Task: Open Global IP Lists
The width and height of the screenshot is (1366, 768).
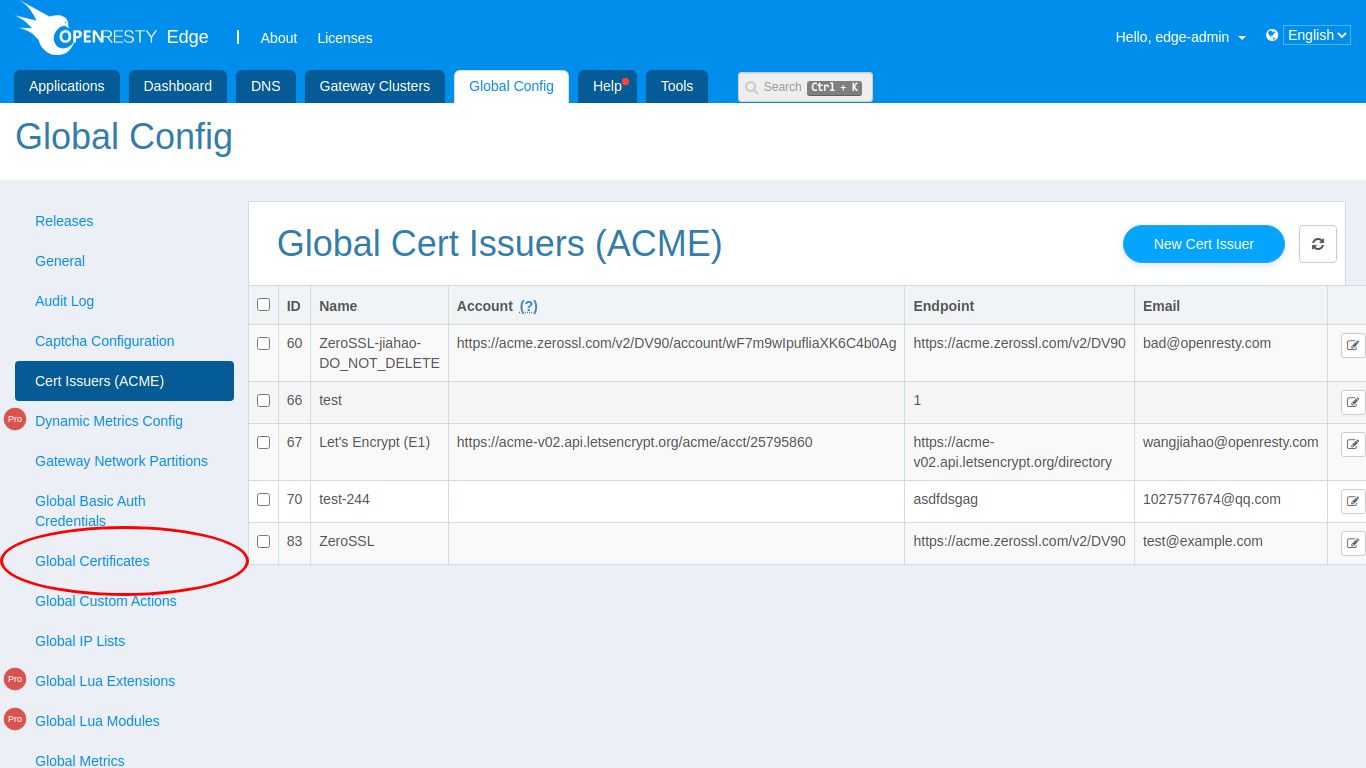Action: (80, 641)
